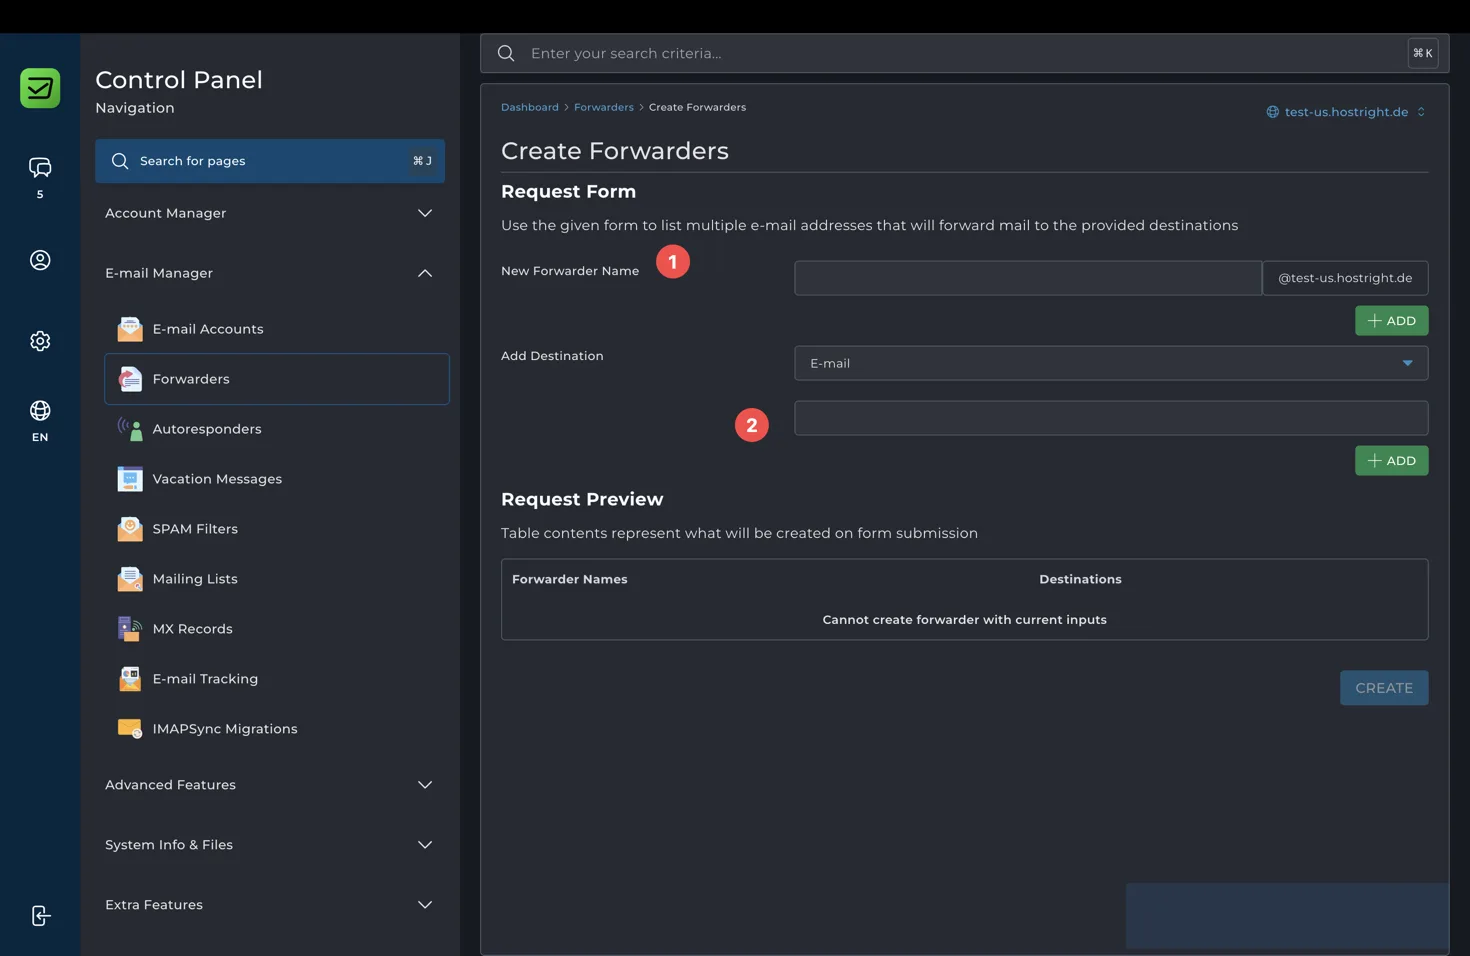Collapse the E-mail Manager section
The image size is (1470, 956).
pos(269,273)
